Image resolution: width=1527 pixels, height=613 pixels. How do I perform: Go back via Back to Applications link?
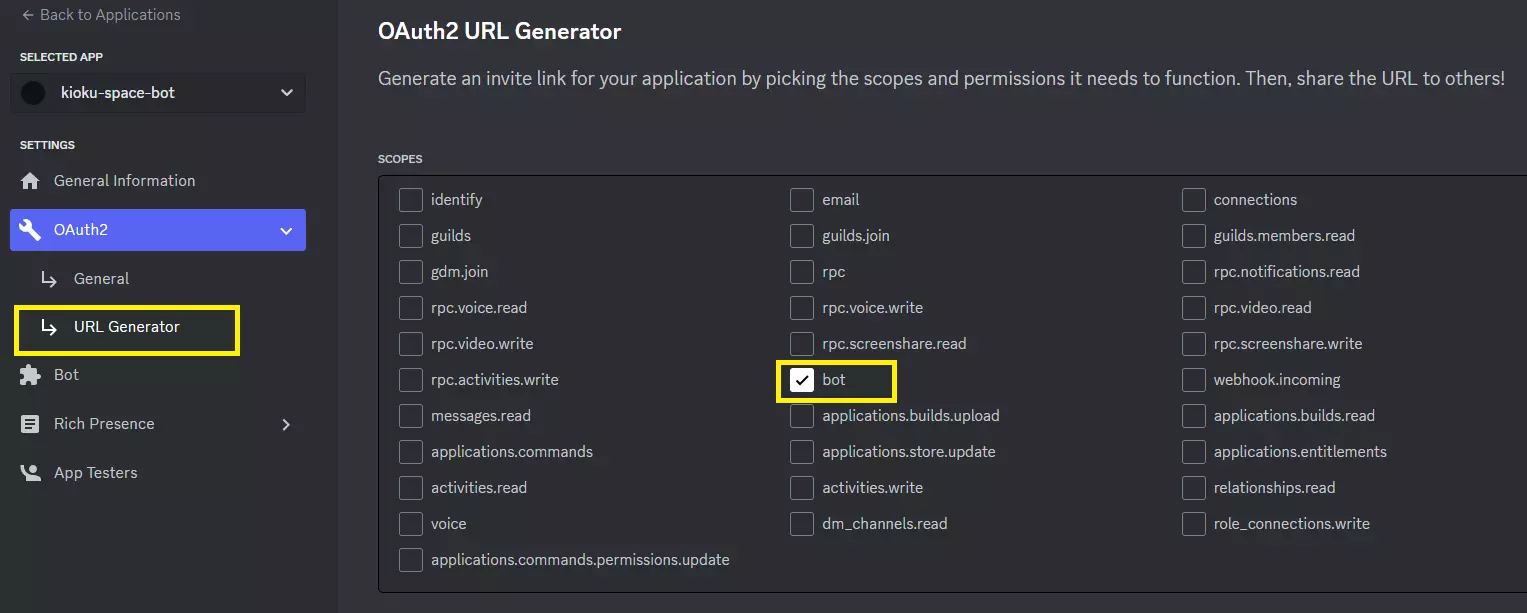click(110, 15)
